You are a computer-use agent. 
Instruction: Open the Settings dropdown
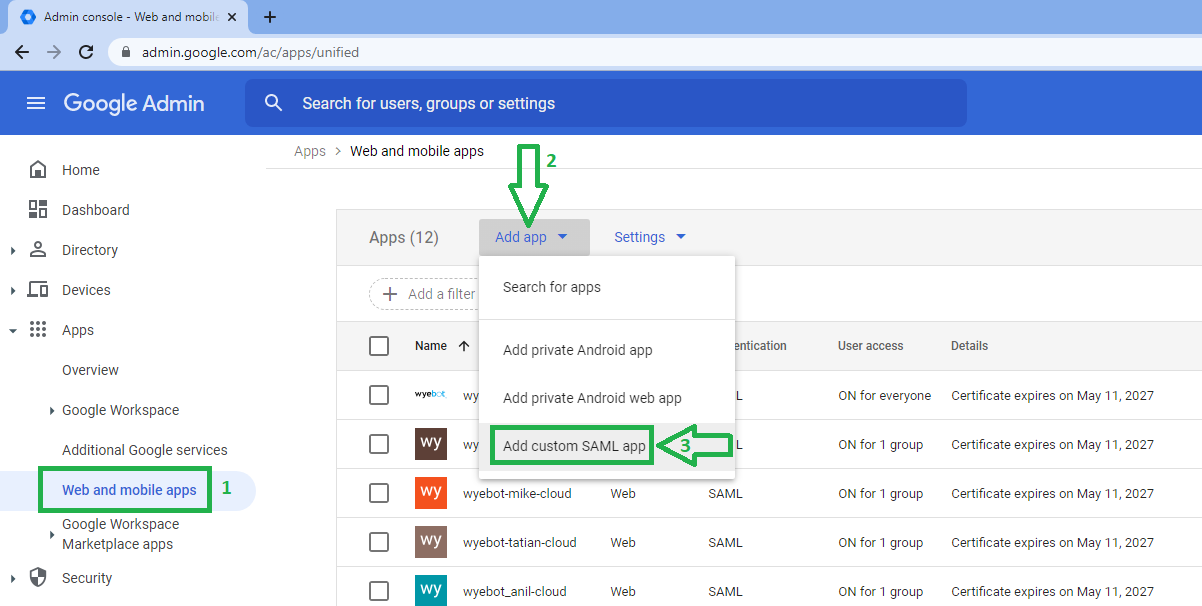650,237
